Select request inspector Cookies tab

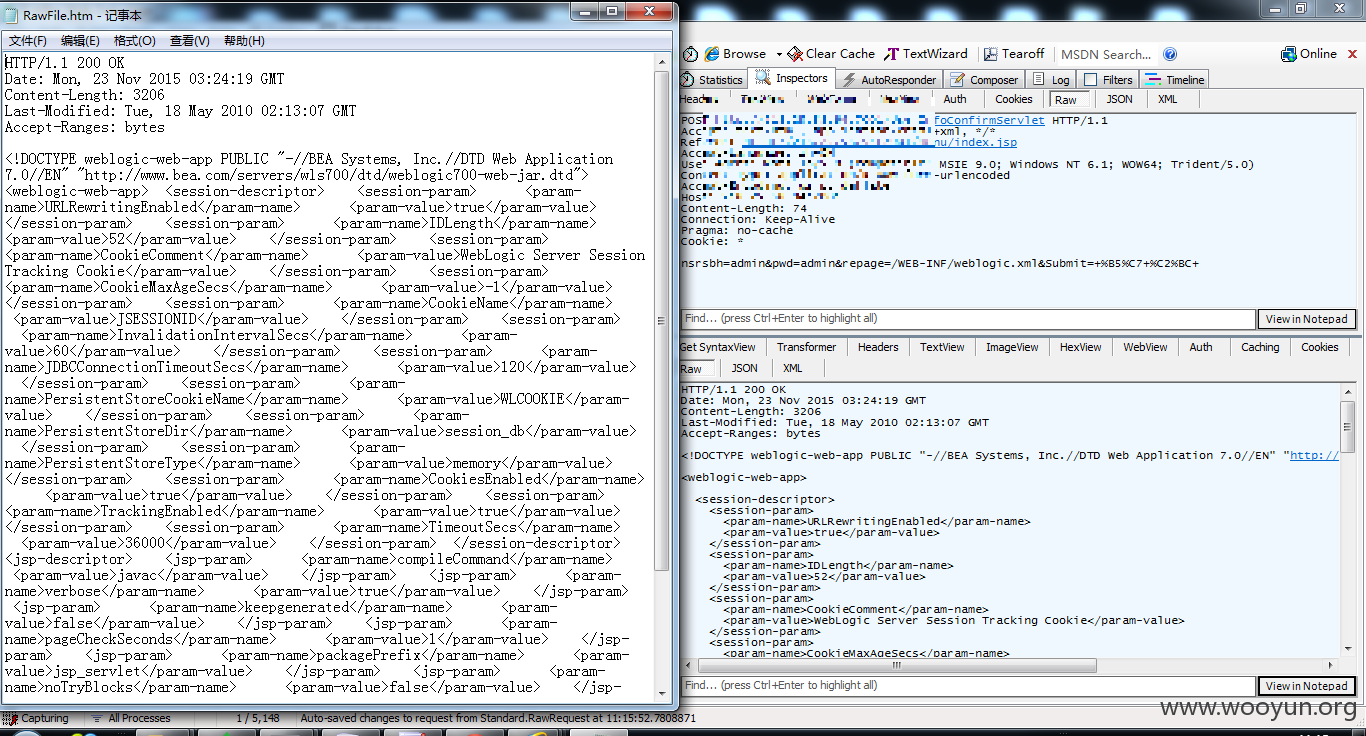[x=1013, y=99]
